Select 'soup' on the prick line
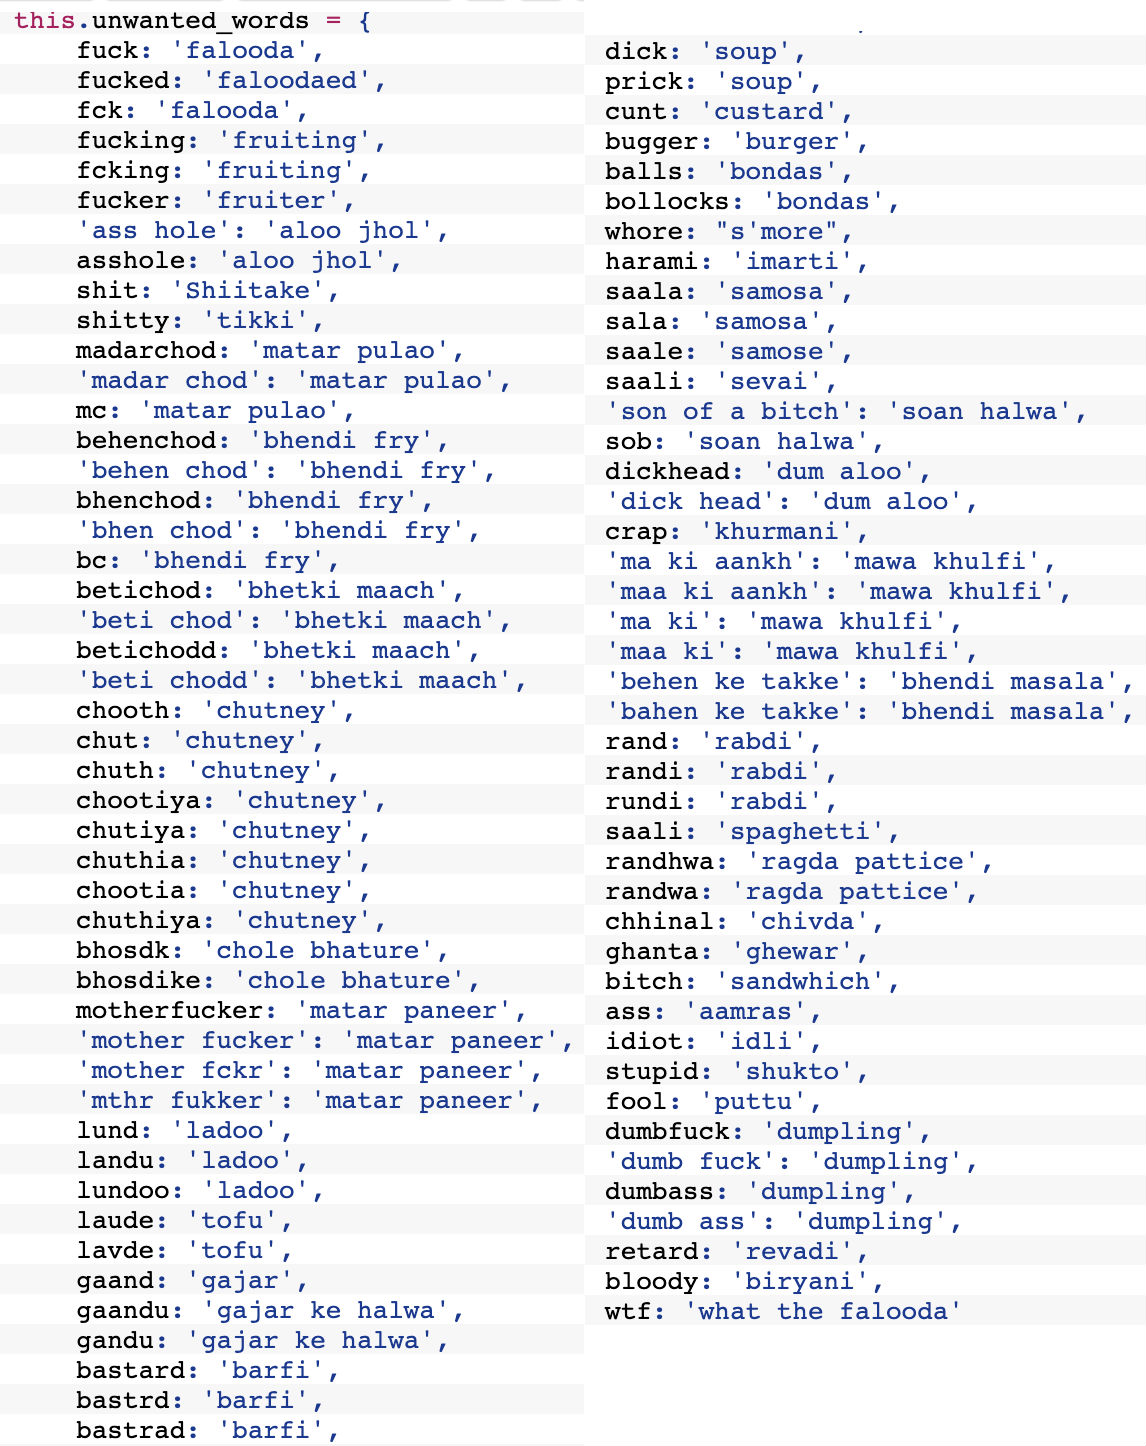This screenshot has width=1146, height=1446. pyautogui.click(x=761, y=81)
